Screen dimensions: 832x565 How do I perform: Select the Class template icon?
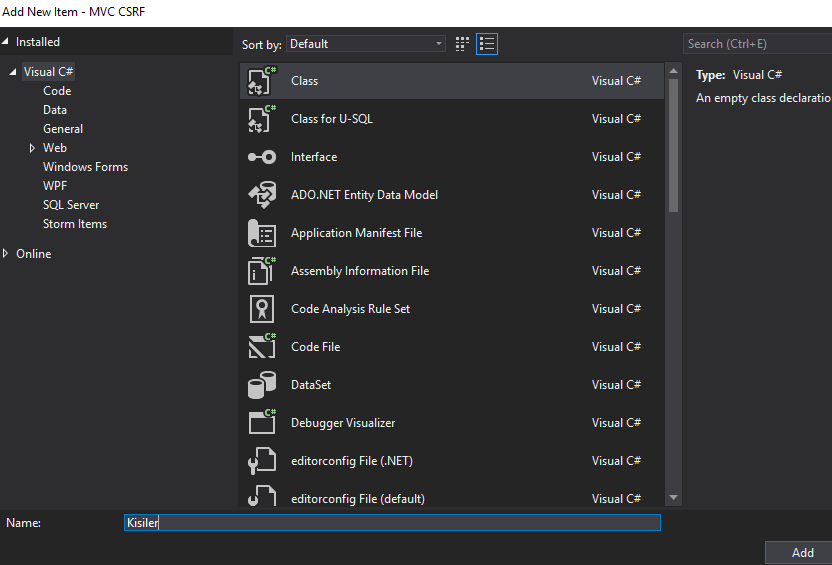pyautogui.click(x=262, y=81)
